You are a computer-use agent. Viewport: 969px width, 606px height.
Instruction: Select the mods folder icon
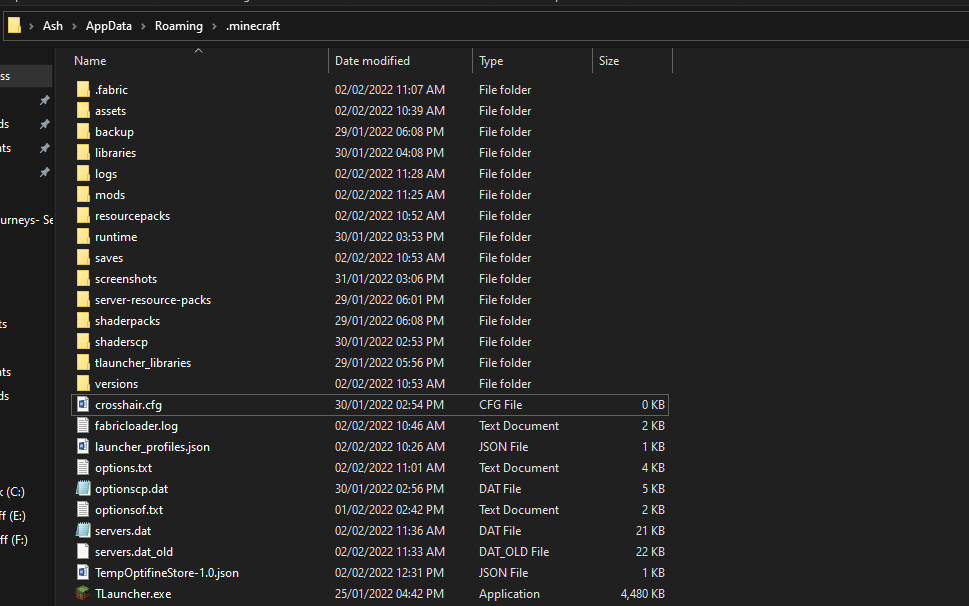point(83,195)
